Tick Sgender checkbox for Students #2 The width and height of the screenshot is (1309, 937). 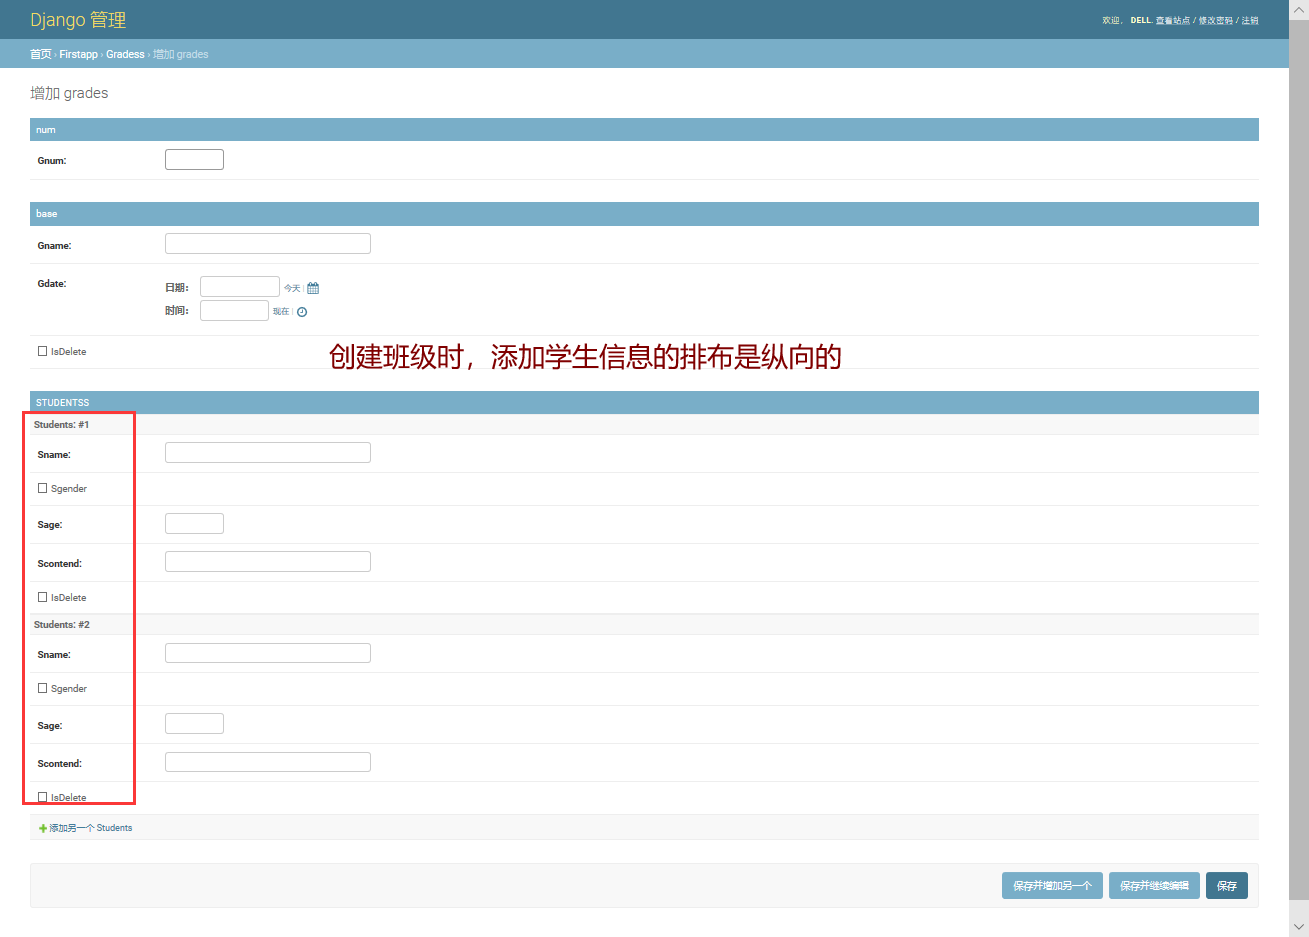point(42,688)
